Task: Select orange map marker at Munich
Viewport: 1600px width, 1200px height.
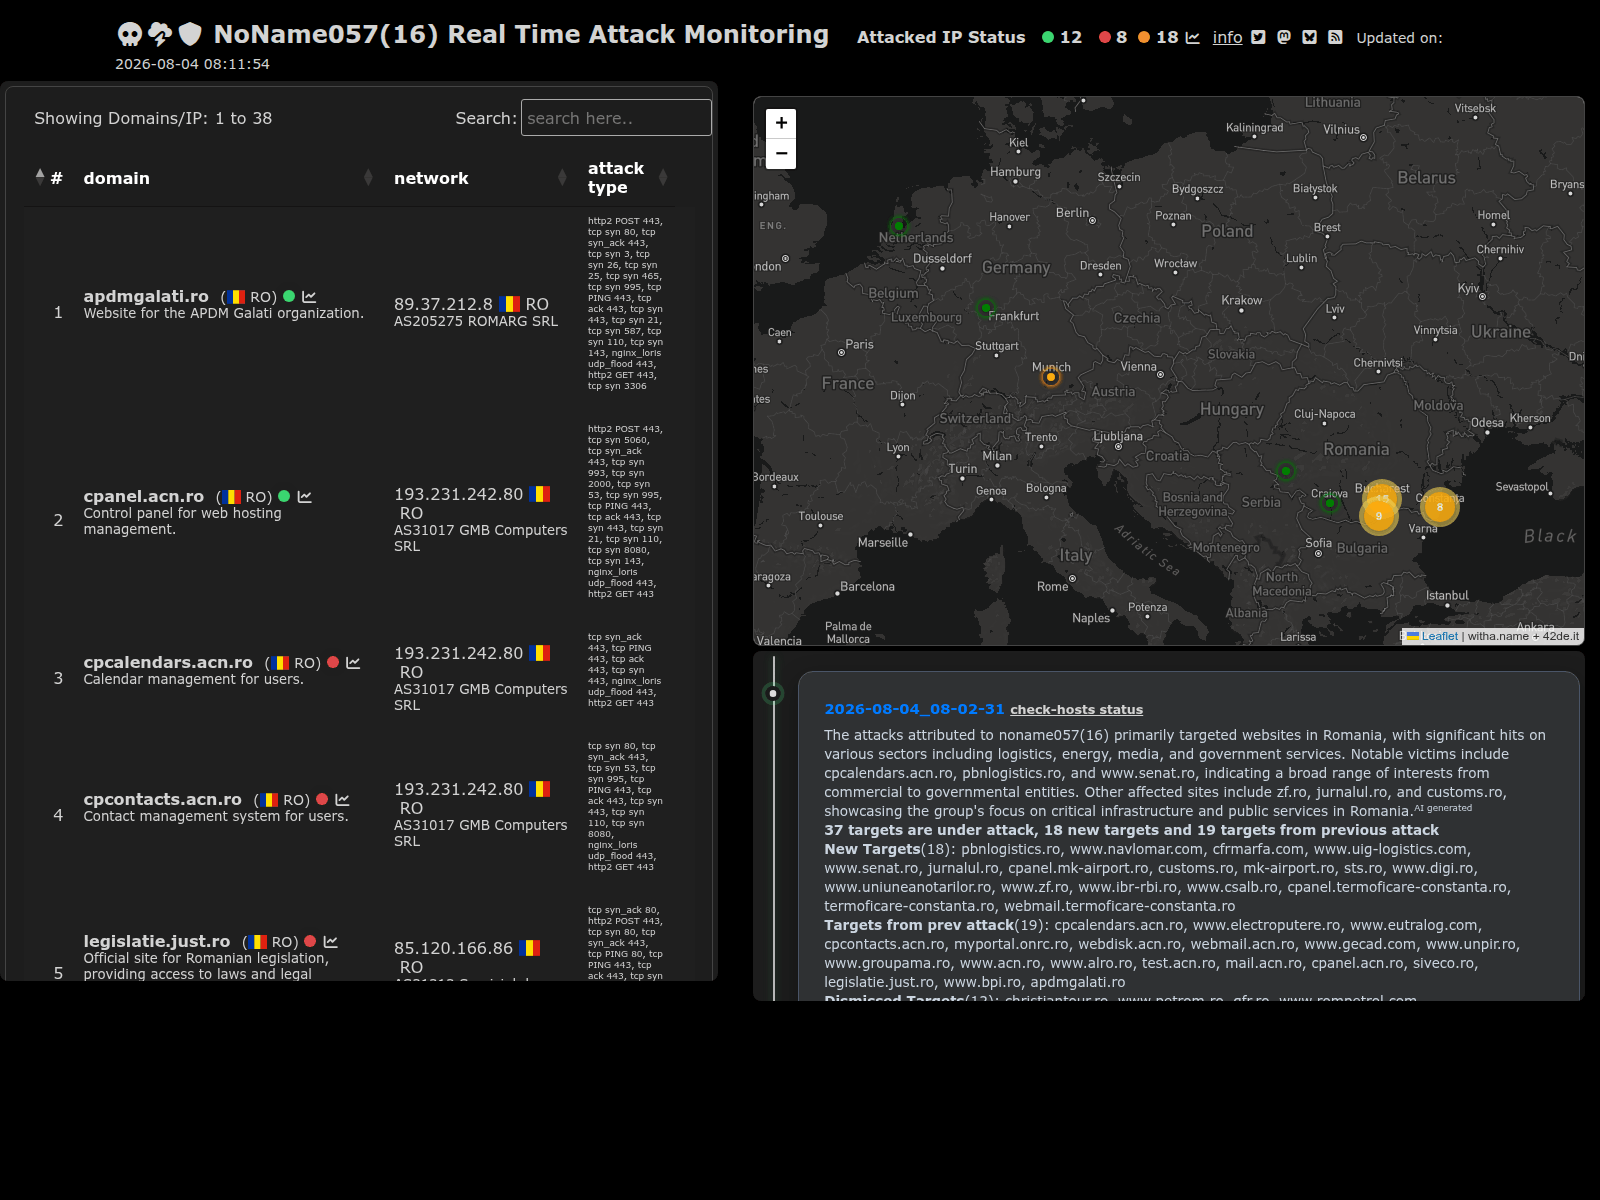Action: (x=1050, y=377)
